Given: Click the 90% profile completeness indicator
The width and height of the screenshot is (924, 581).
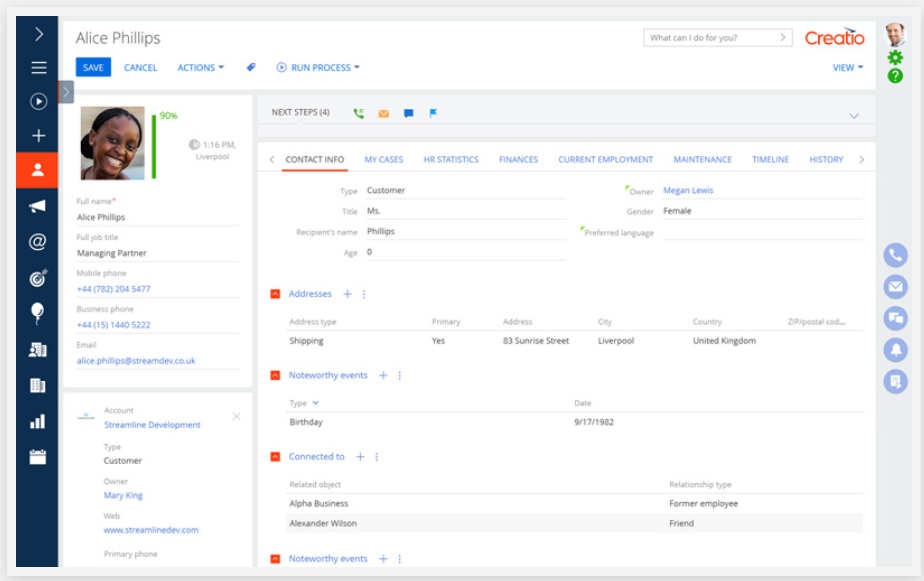Looking at the screenshot, I should tap(168, 115).
